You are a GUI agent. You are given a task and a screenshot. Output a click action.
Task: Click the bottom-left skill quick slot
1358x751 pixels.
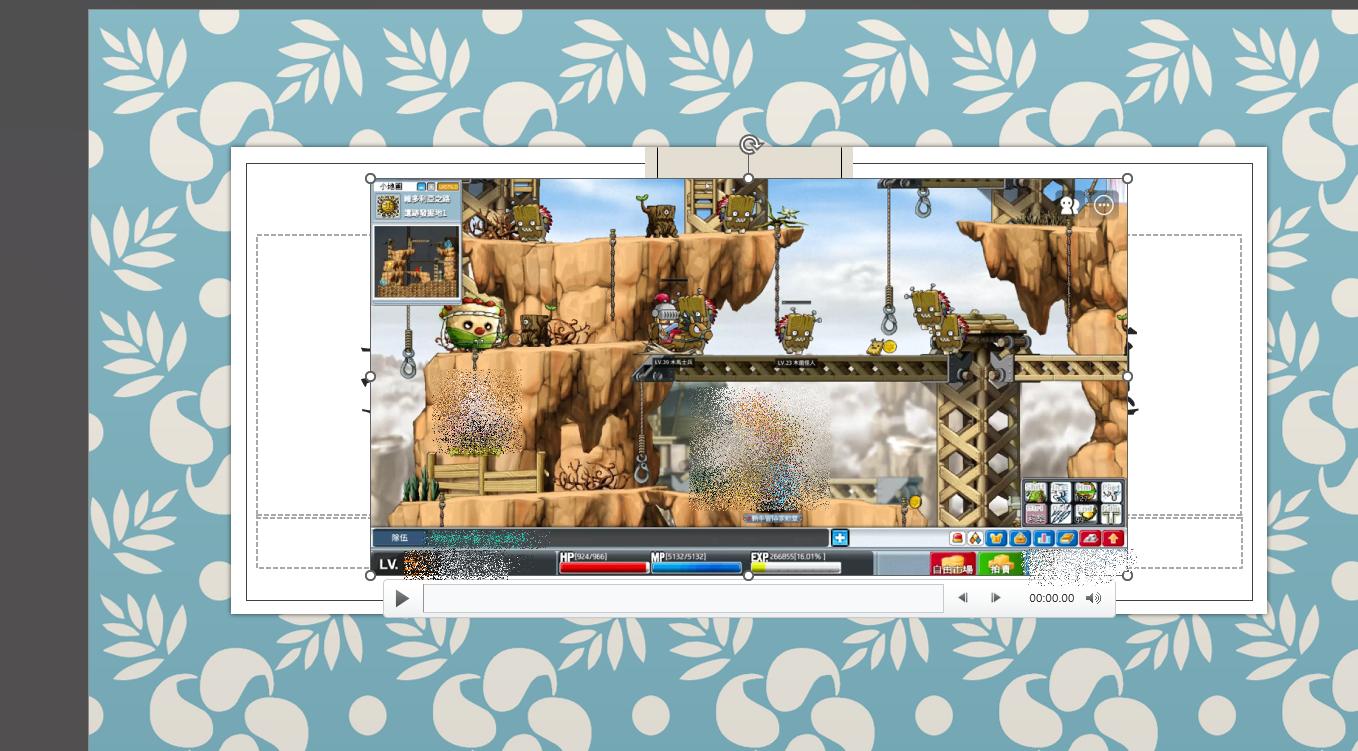[1036, 514]
